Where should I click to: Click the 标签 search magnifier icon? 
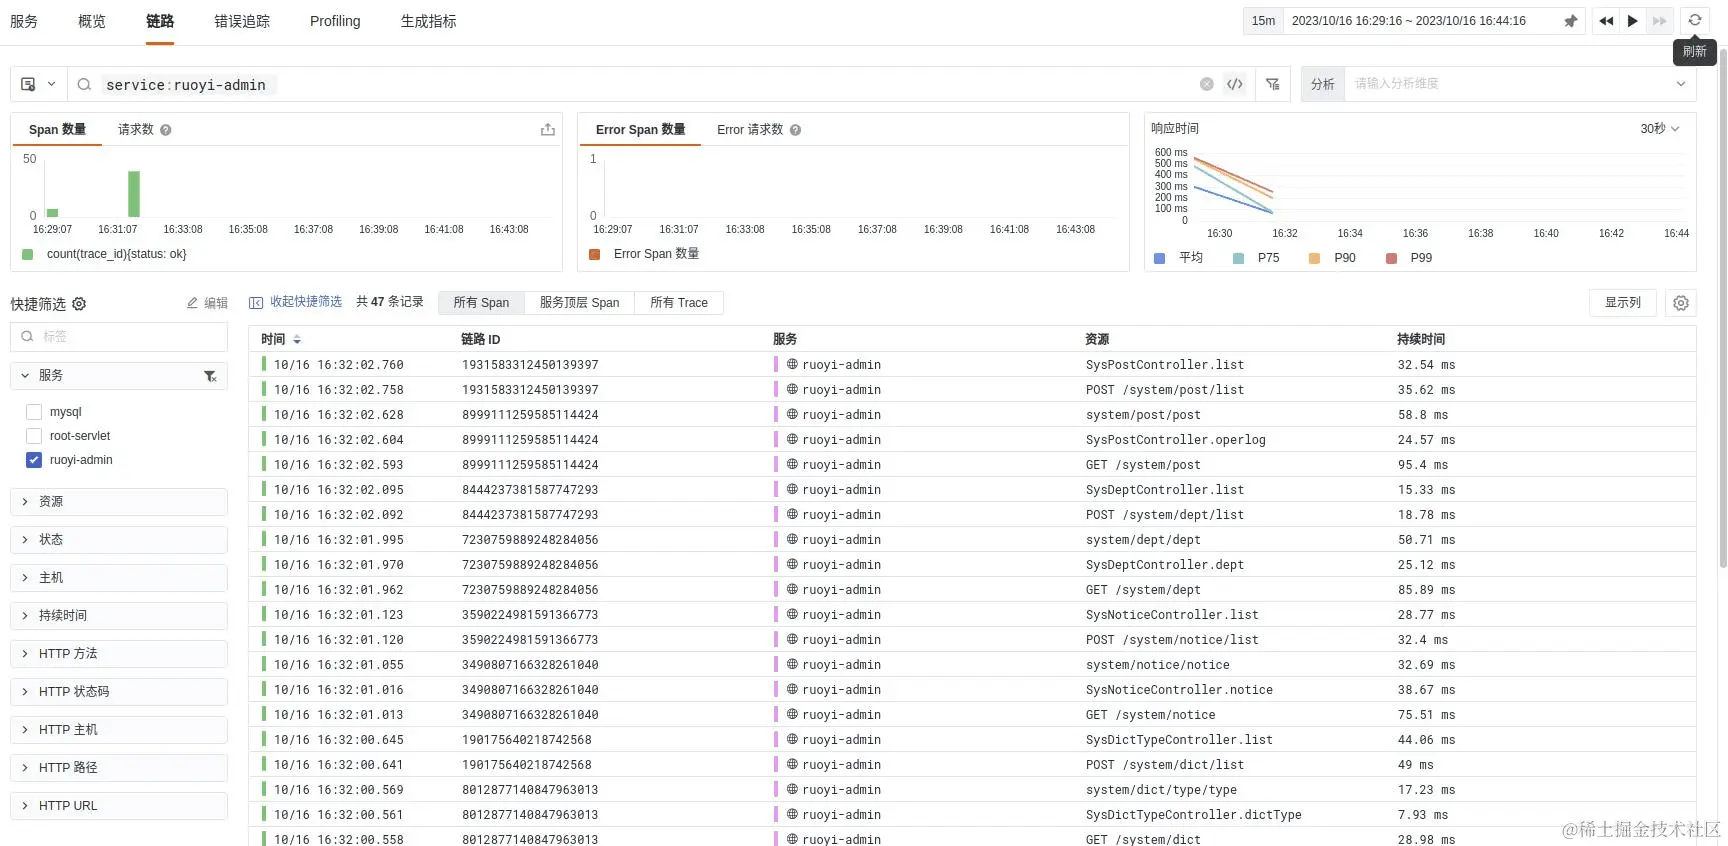coord(28,336)
